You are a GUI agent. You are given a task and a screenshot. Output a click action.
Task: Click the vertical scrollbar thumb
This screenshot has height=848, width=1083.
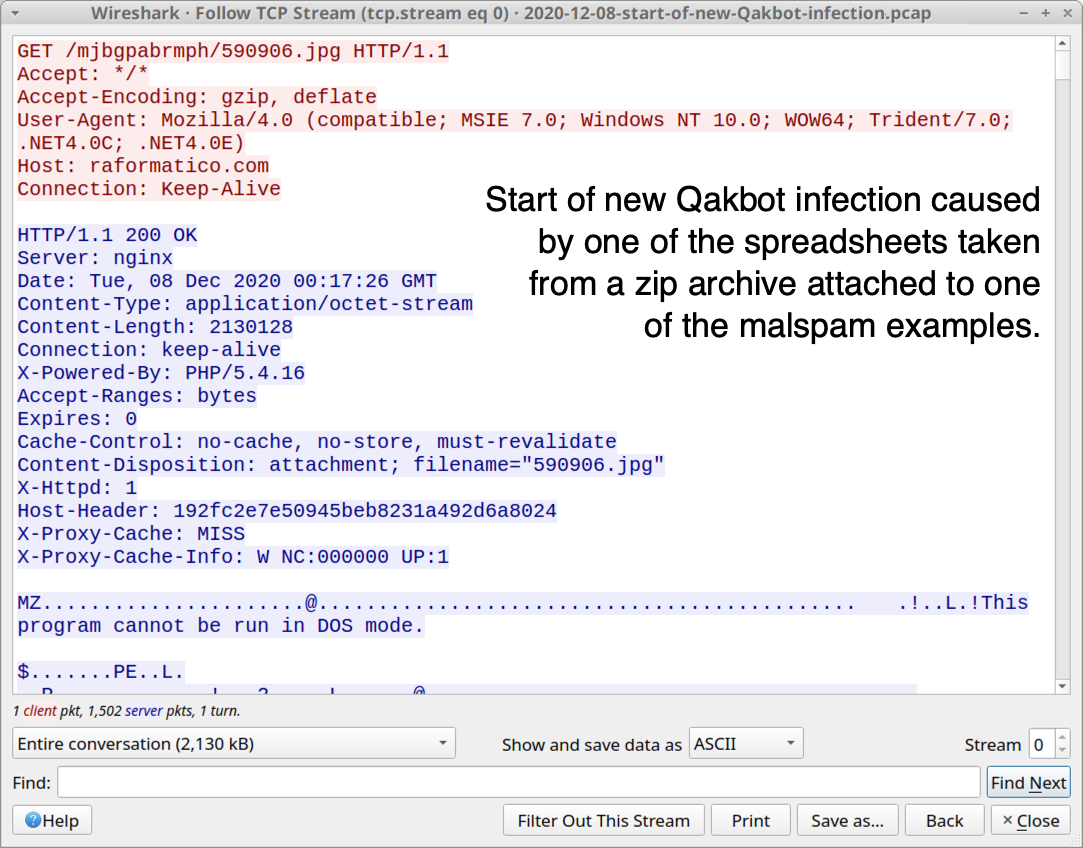tap(1062, 64)
